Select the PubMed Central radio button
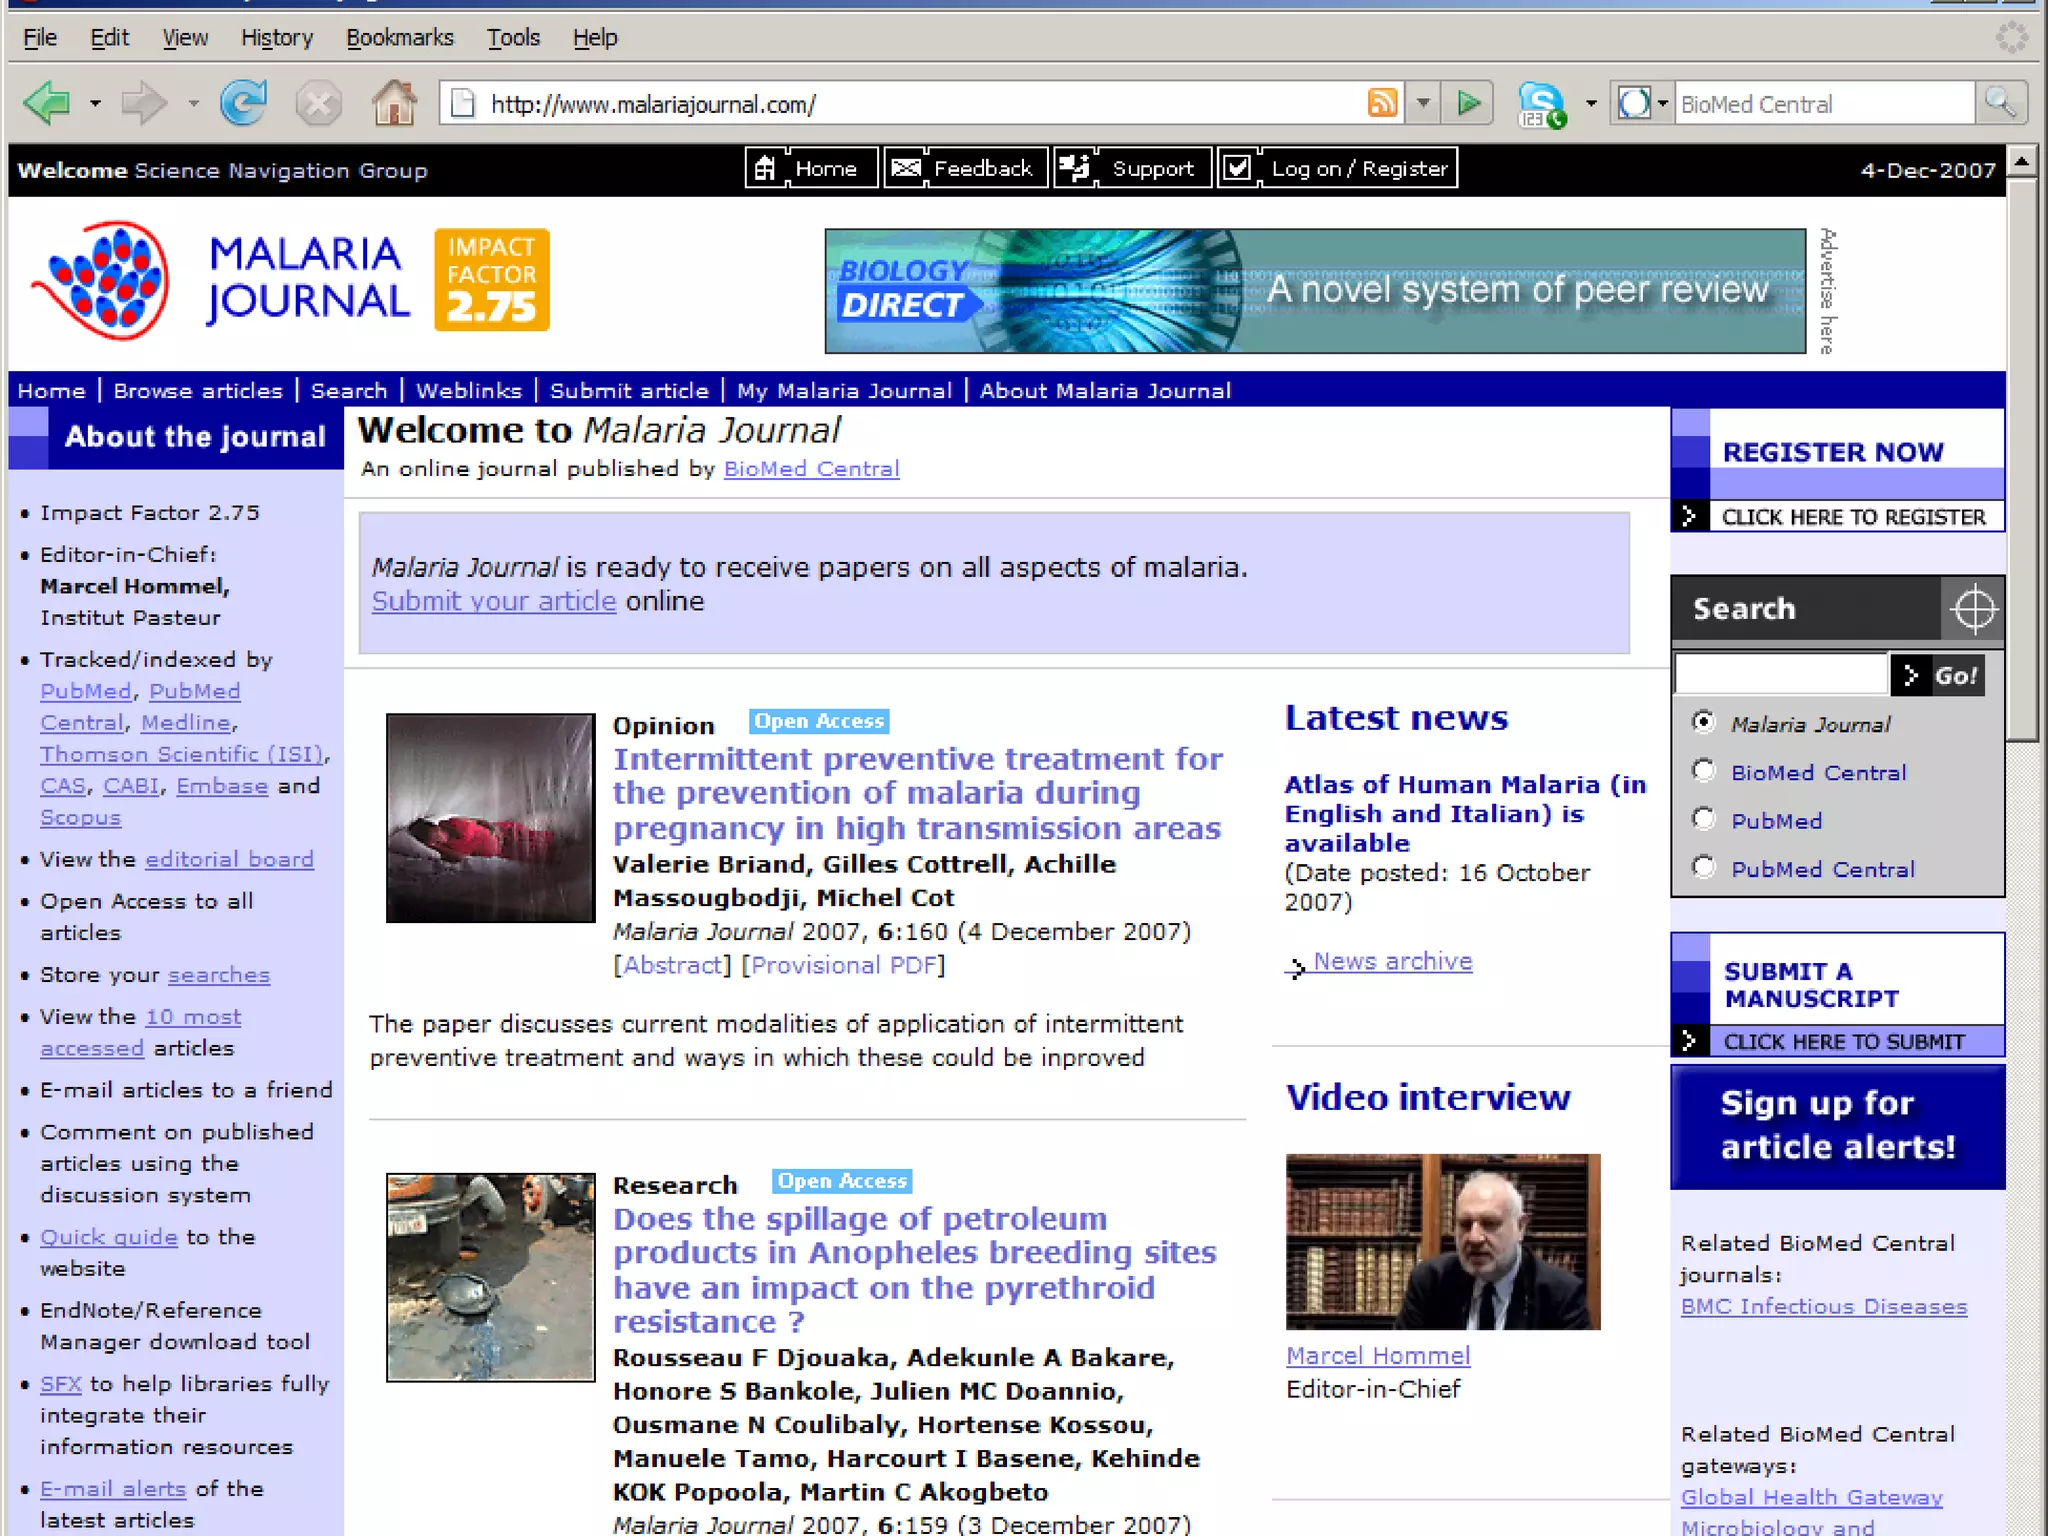This screenshot has width=2048, height=1536. click(1704, 866)
